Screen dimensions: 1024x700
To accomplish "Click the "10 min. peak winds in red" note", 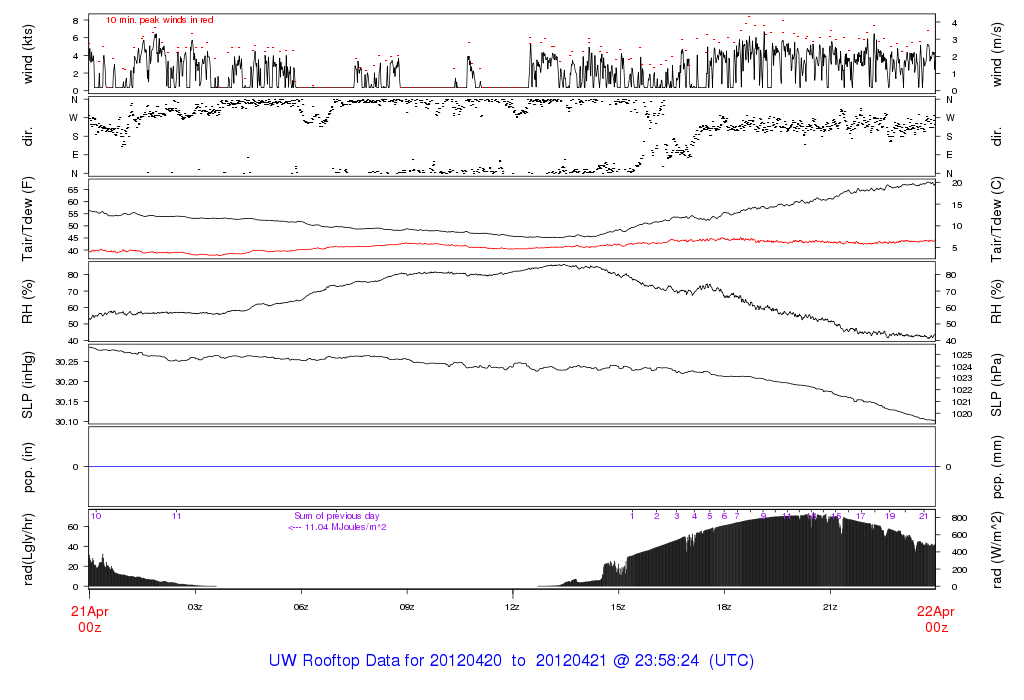I will pos(159,20).
